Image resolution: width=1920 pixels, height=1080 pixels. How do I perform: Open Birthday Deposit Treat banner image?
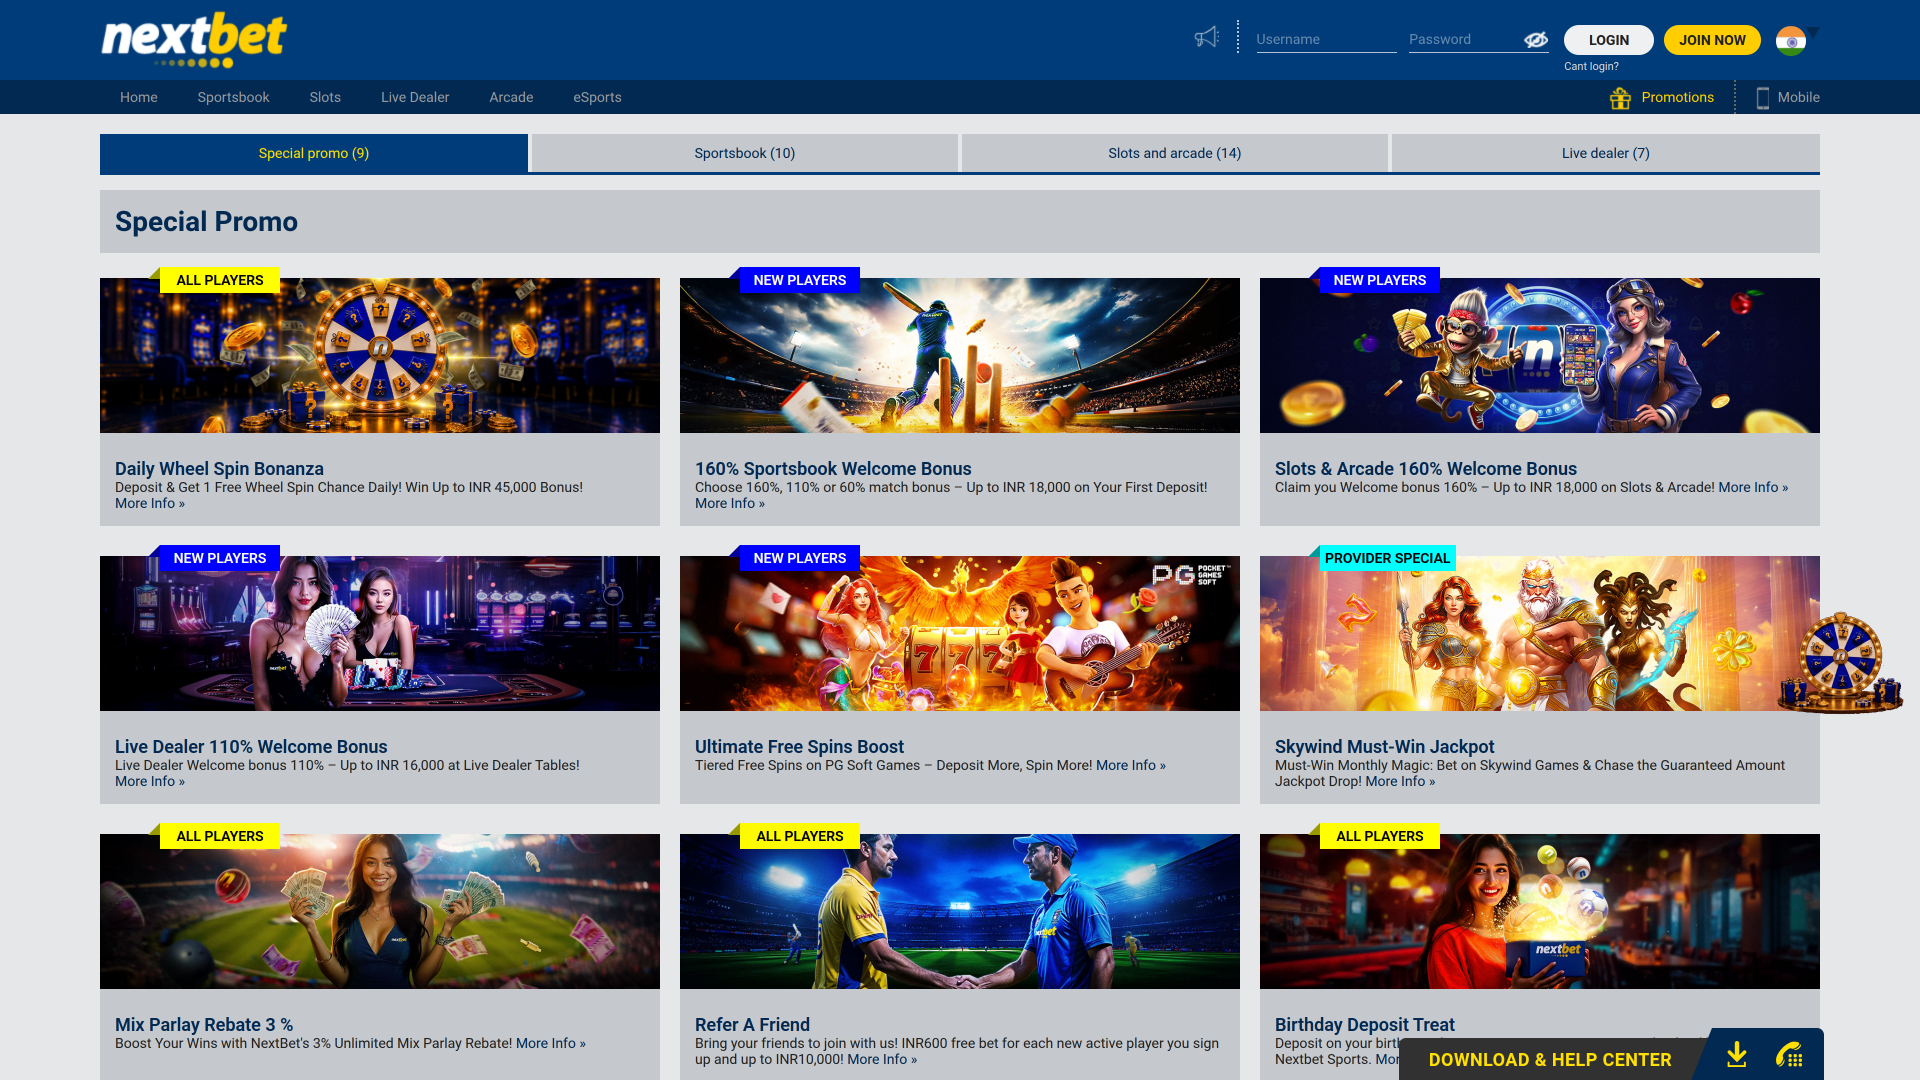click(1540, 912)
